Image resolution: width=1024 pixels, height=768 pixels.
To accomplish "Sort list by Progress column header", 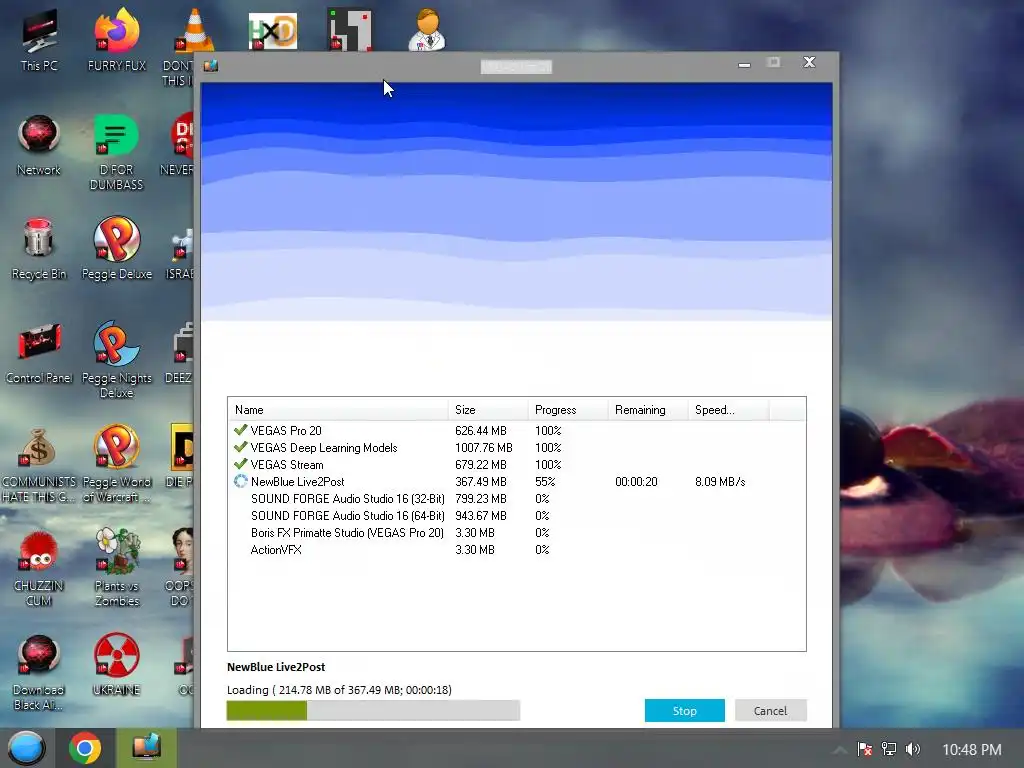I will click(x=568, y=409).
